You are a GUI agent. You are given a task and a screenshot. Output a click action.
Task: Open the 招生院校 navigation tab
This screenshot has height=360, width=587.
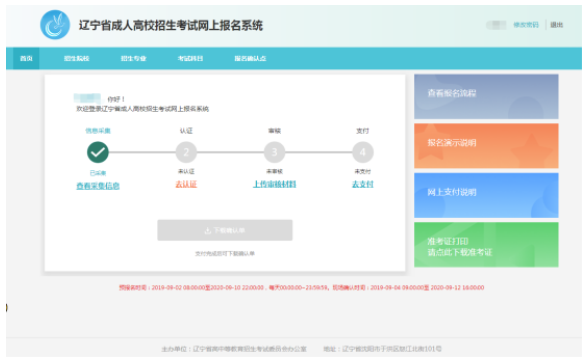(x=76, y=58)
